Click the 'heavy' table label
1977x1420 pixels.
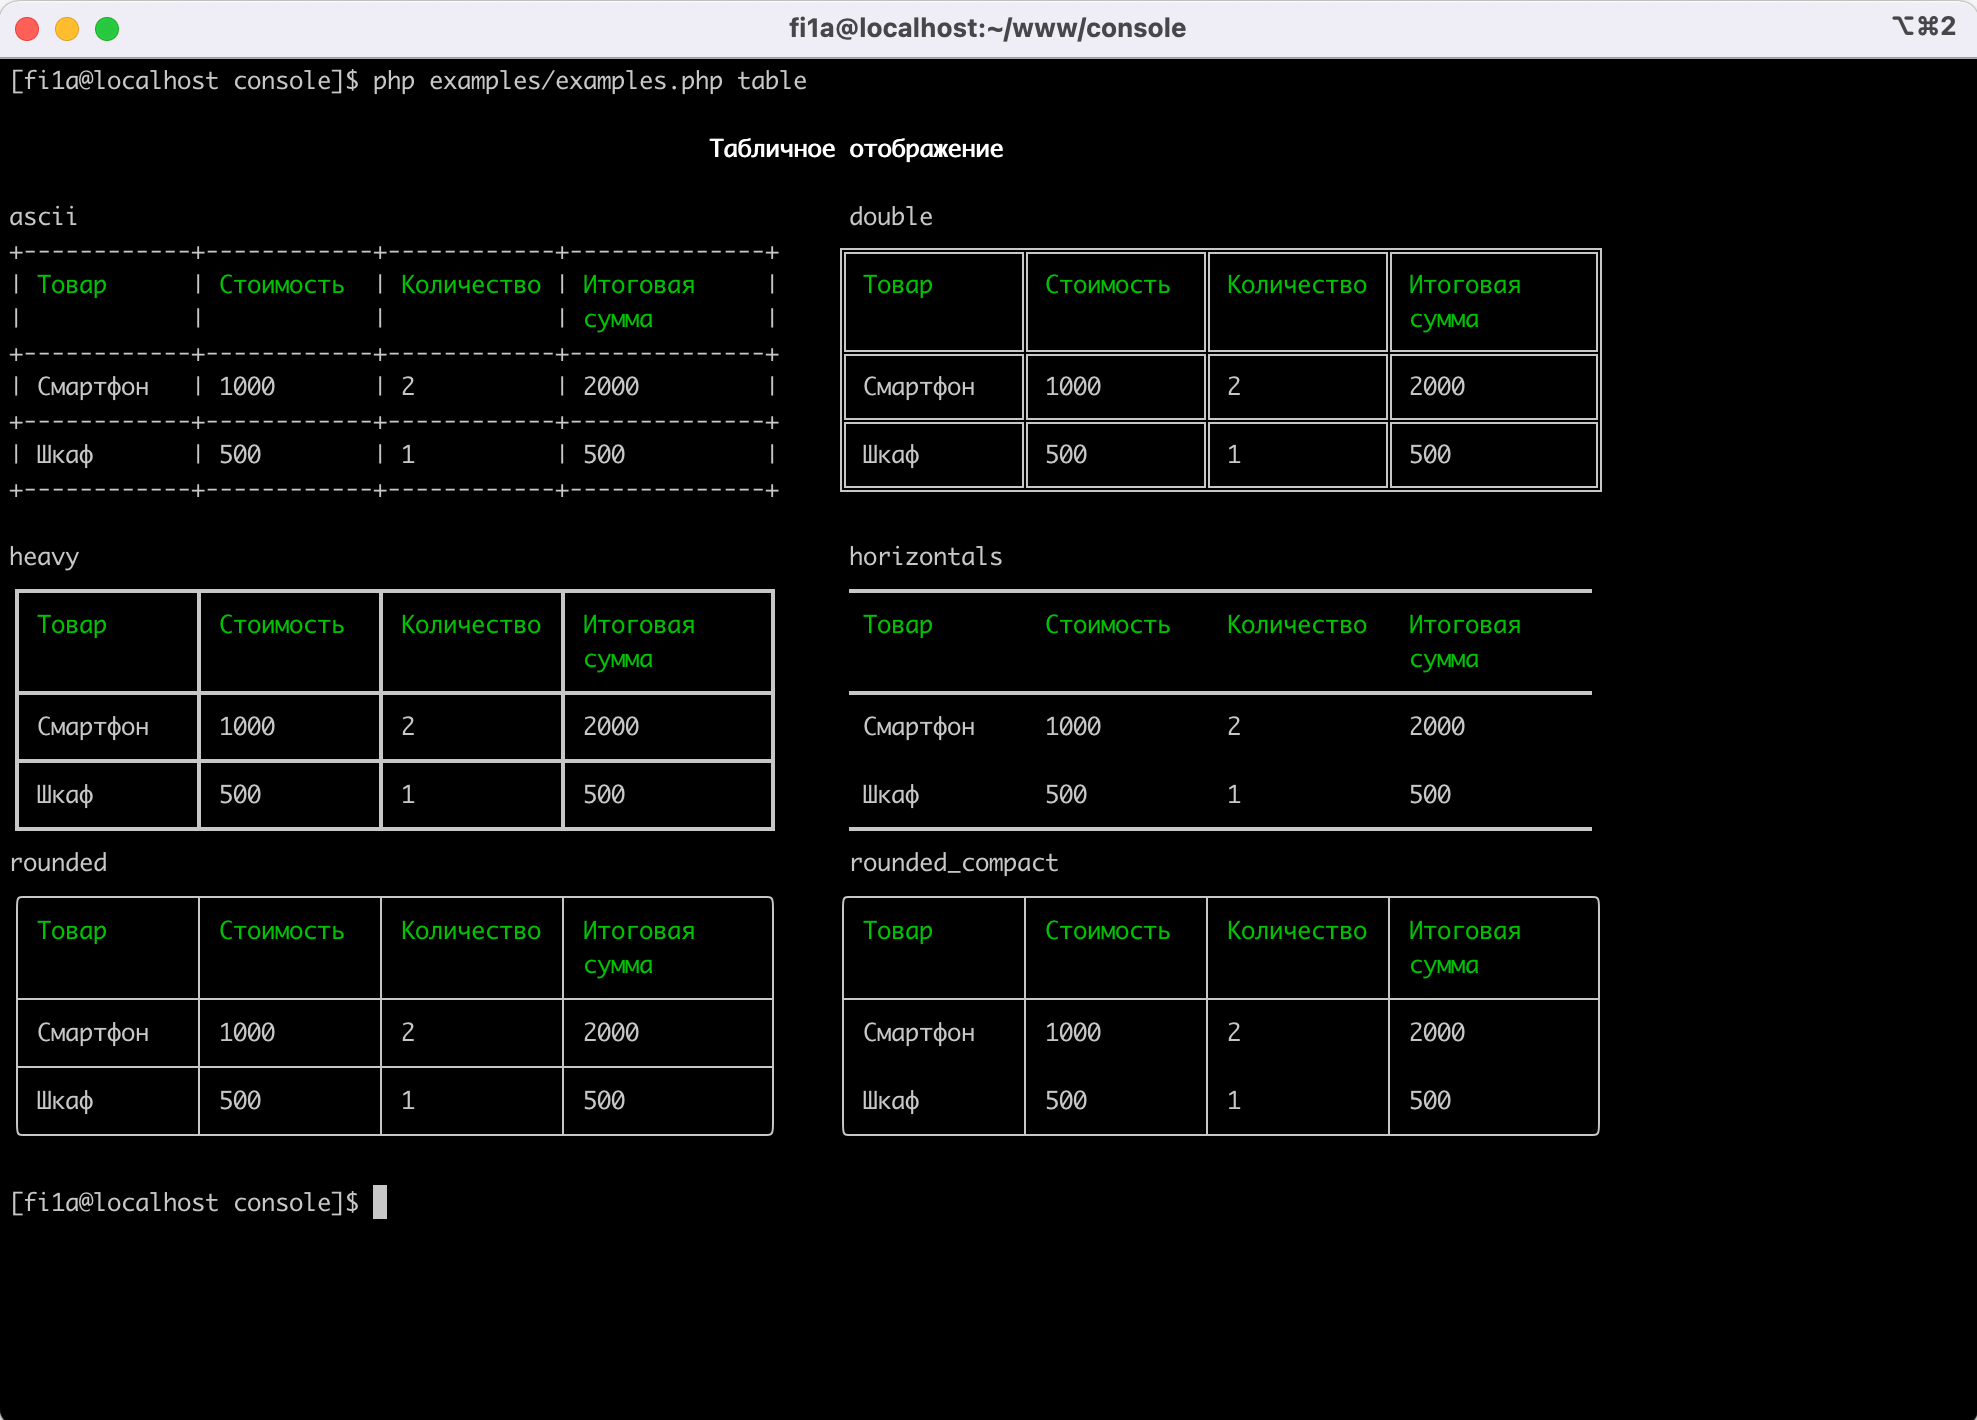pos(44,557)
